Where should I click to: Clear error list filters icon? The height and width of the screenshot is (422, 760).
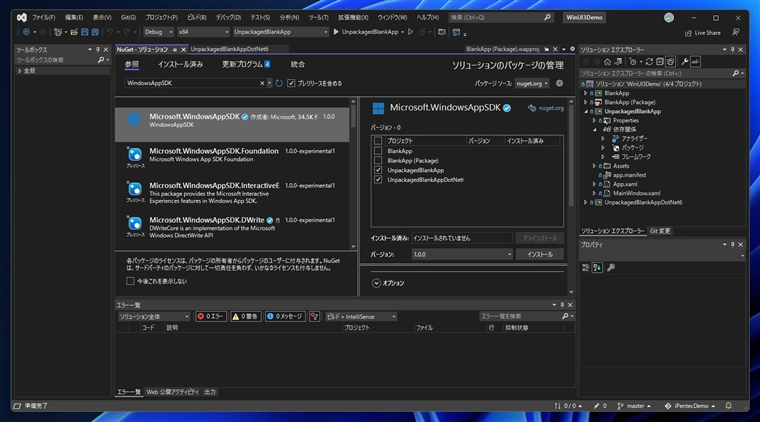tap(315, 316)
